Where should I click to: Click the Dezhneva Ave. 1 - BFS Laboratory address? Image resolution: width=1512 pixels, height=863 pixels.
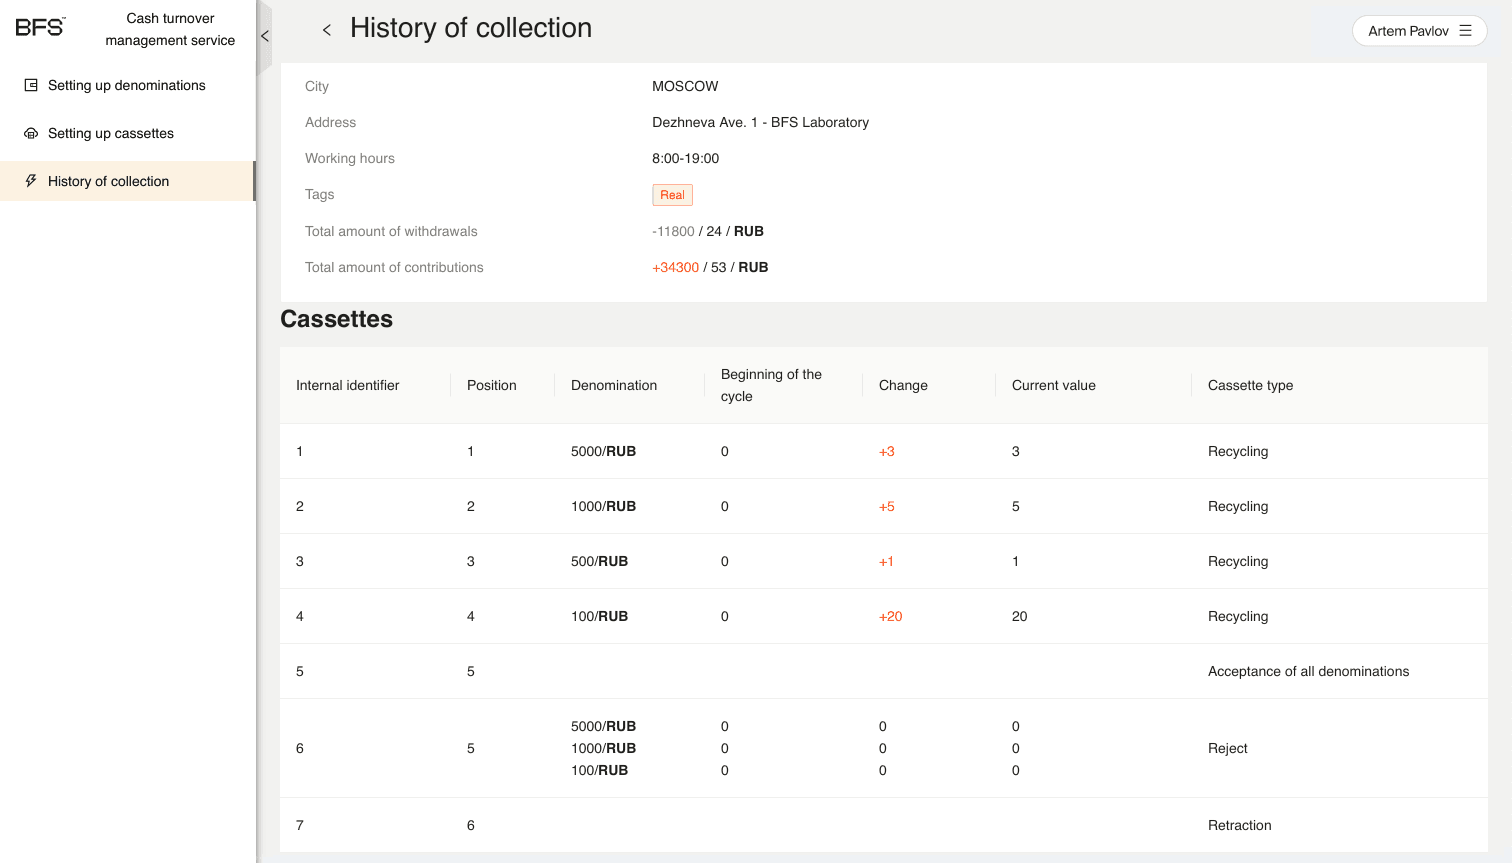pos(760,122)
